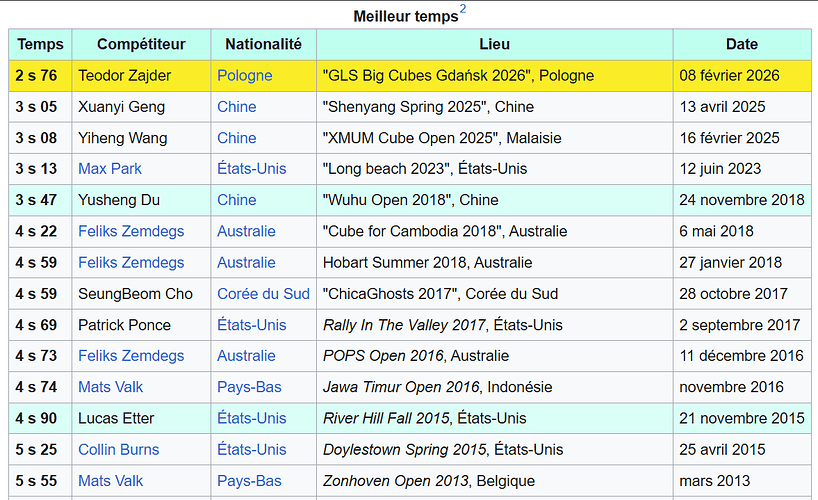This screenshot has height=500, width=818.
Task: Select the highlighted 2 s 76 record cell
Action: click(40, 76)
